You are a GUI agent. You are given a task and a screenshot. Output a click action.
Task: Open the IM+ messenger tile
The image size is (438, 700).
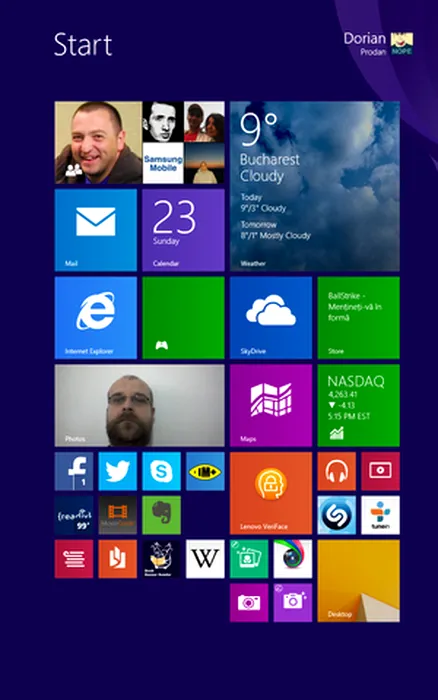(x=205, y=471)
